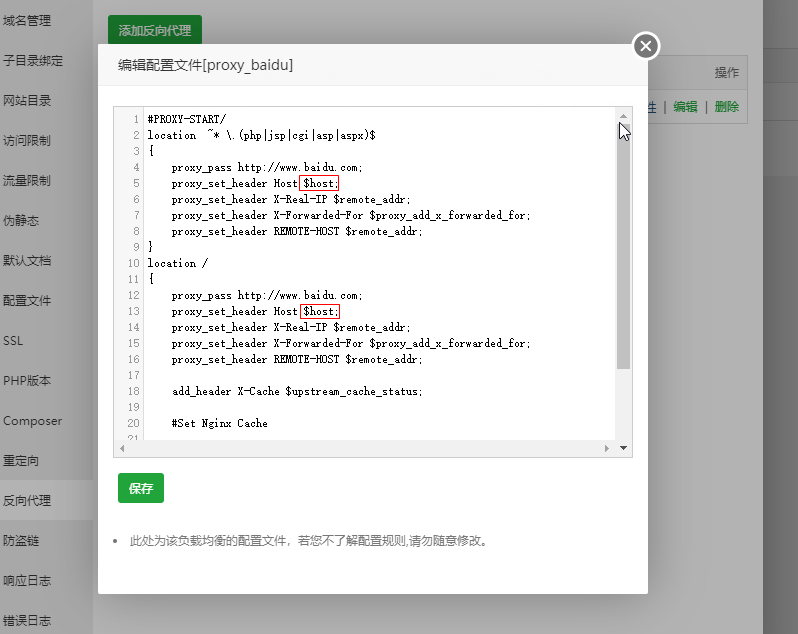Open 默认文档 in the sidebar
798x634 pixels.
pyautogui.click(x=26, y=261)
